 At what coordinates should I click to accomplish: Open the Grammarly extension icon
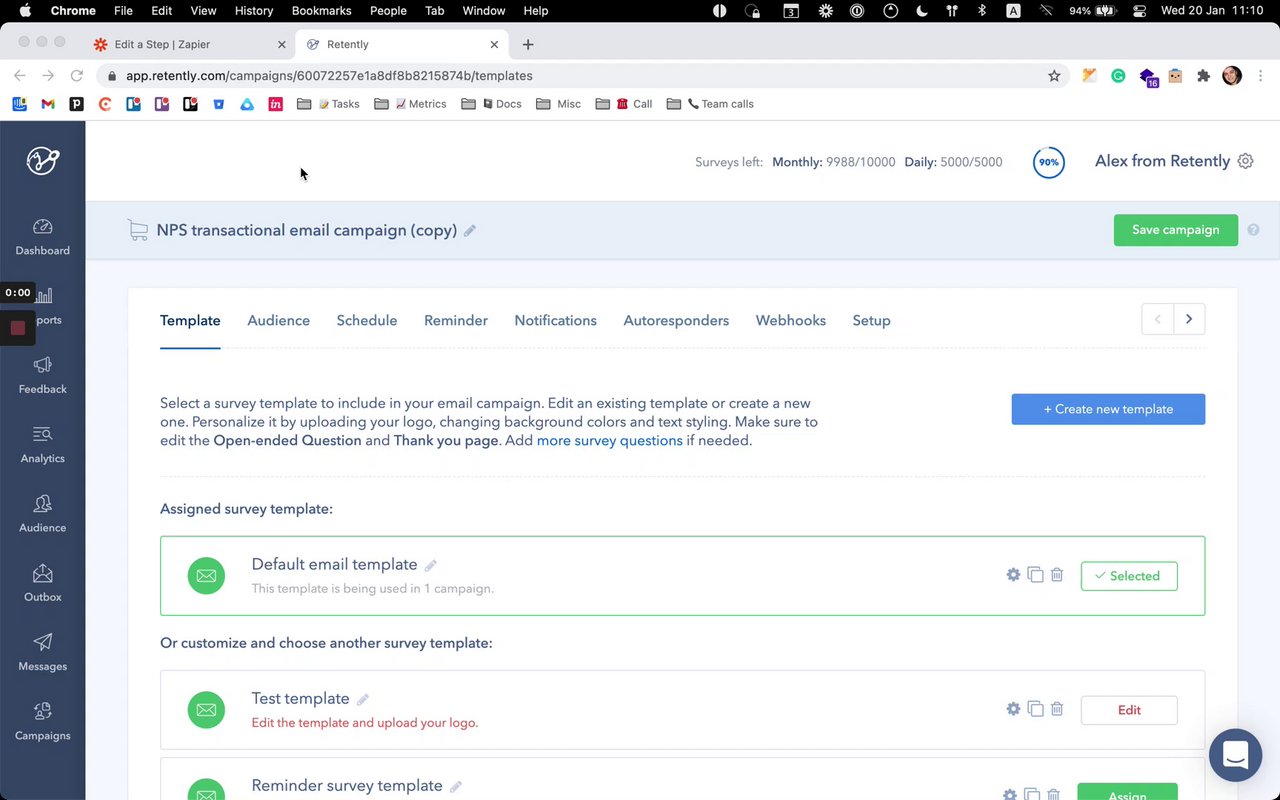pos(1118,76)
